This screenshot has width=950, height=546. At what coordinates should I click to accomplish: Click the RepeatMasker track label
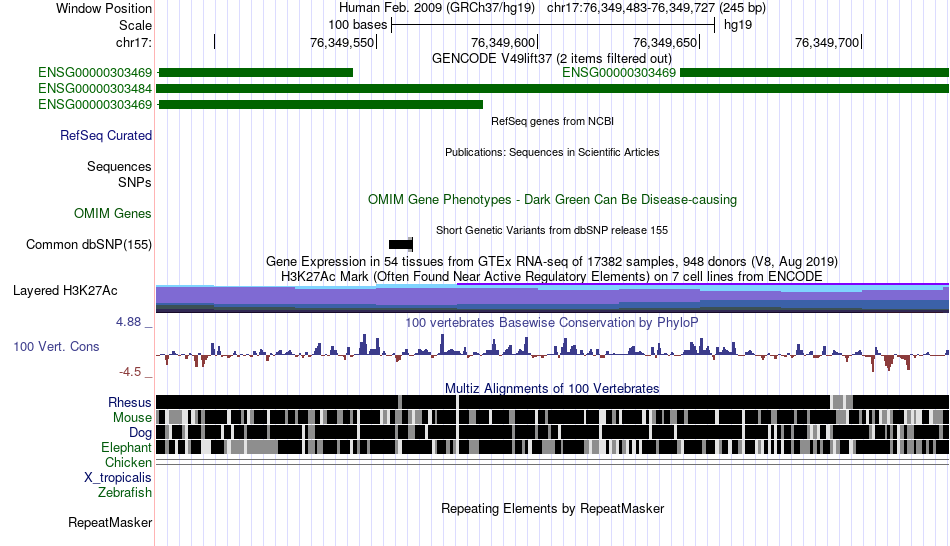pyautogui.click(x=110, y=522)
